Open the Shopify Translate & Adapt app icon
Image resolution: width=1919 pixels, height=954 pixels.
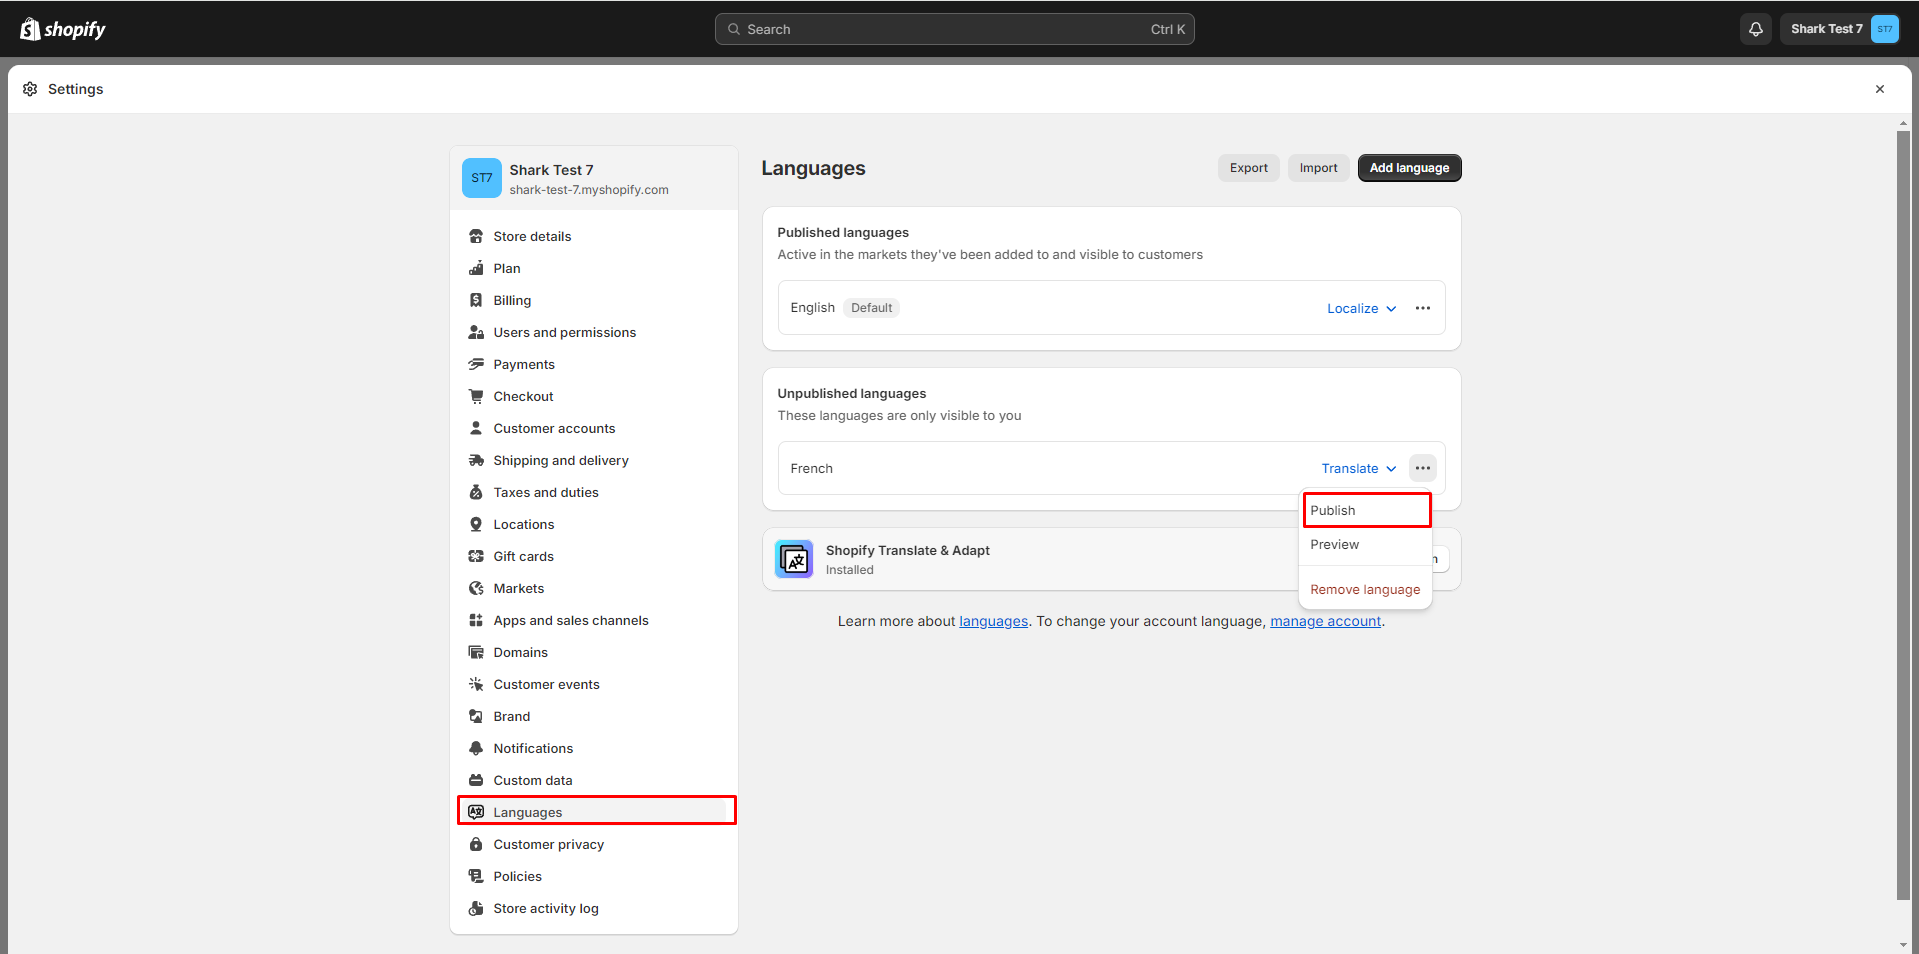(x=793, y=559)
